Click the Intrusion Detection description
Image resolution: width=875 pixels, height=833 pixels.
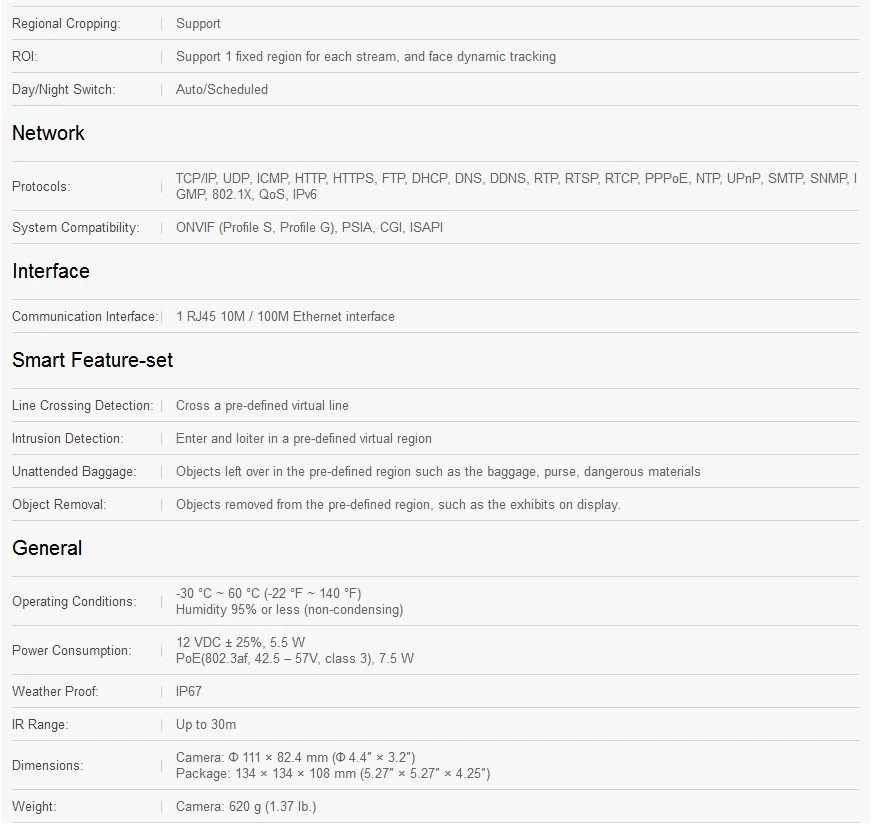(x=304, y=439)
